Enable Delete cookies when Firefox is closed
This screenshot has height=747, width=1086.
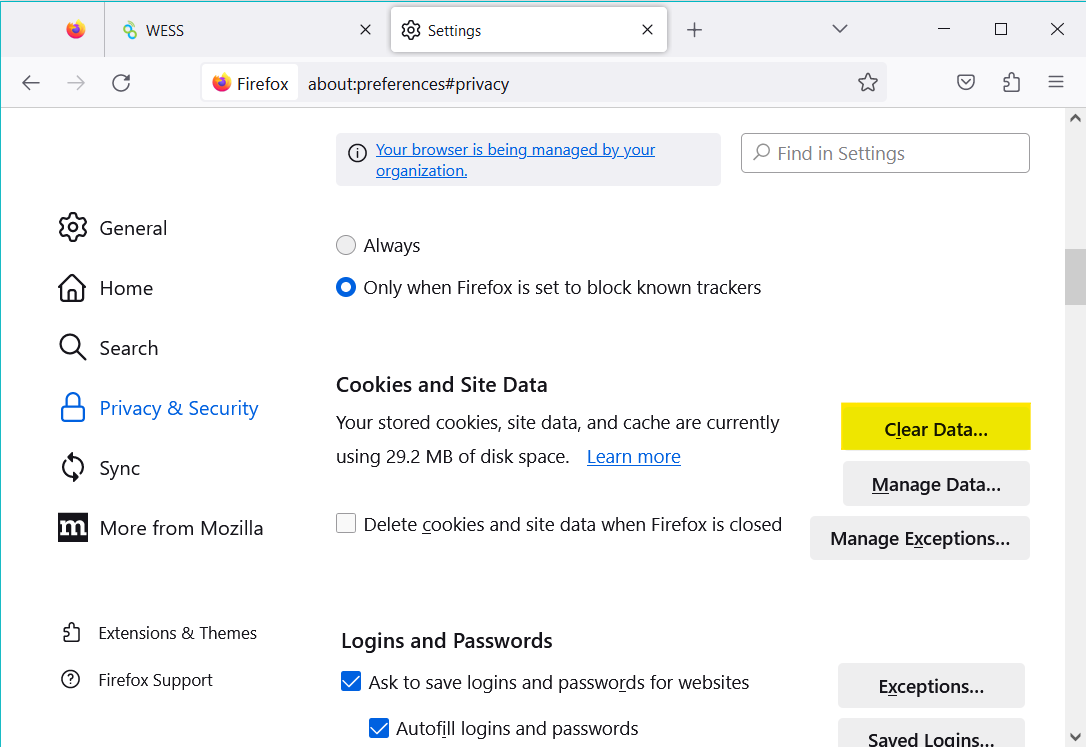[x=346, y=523]
